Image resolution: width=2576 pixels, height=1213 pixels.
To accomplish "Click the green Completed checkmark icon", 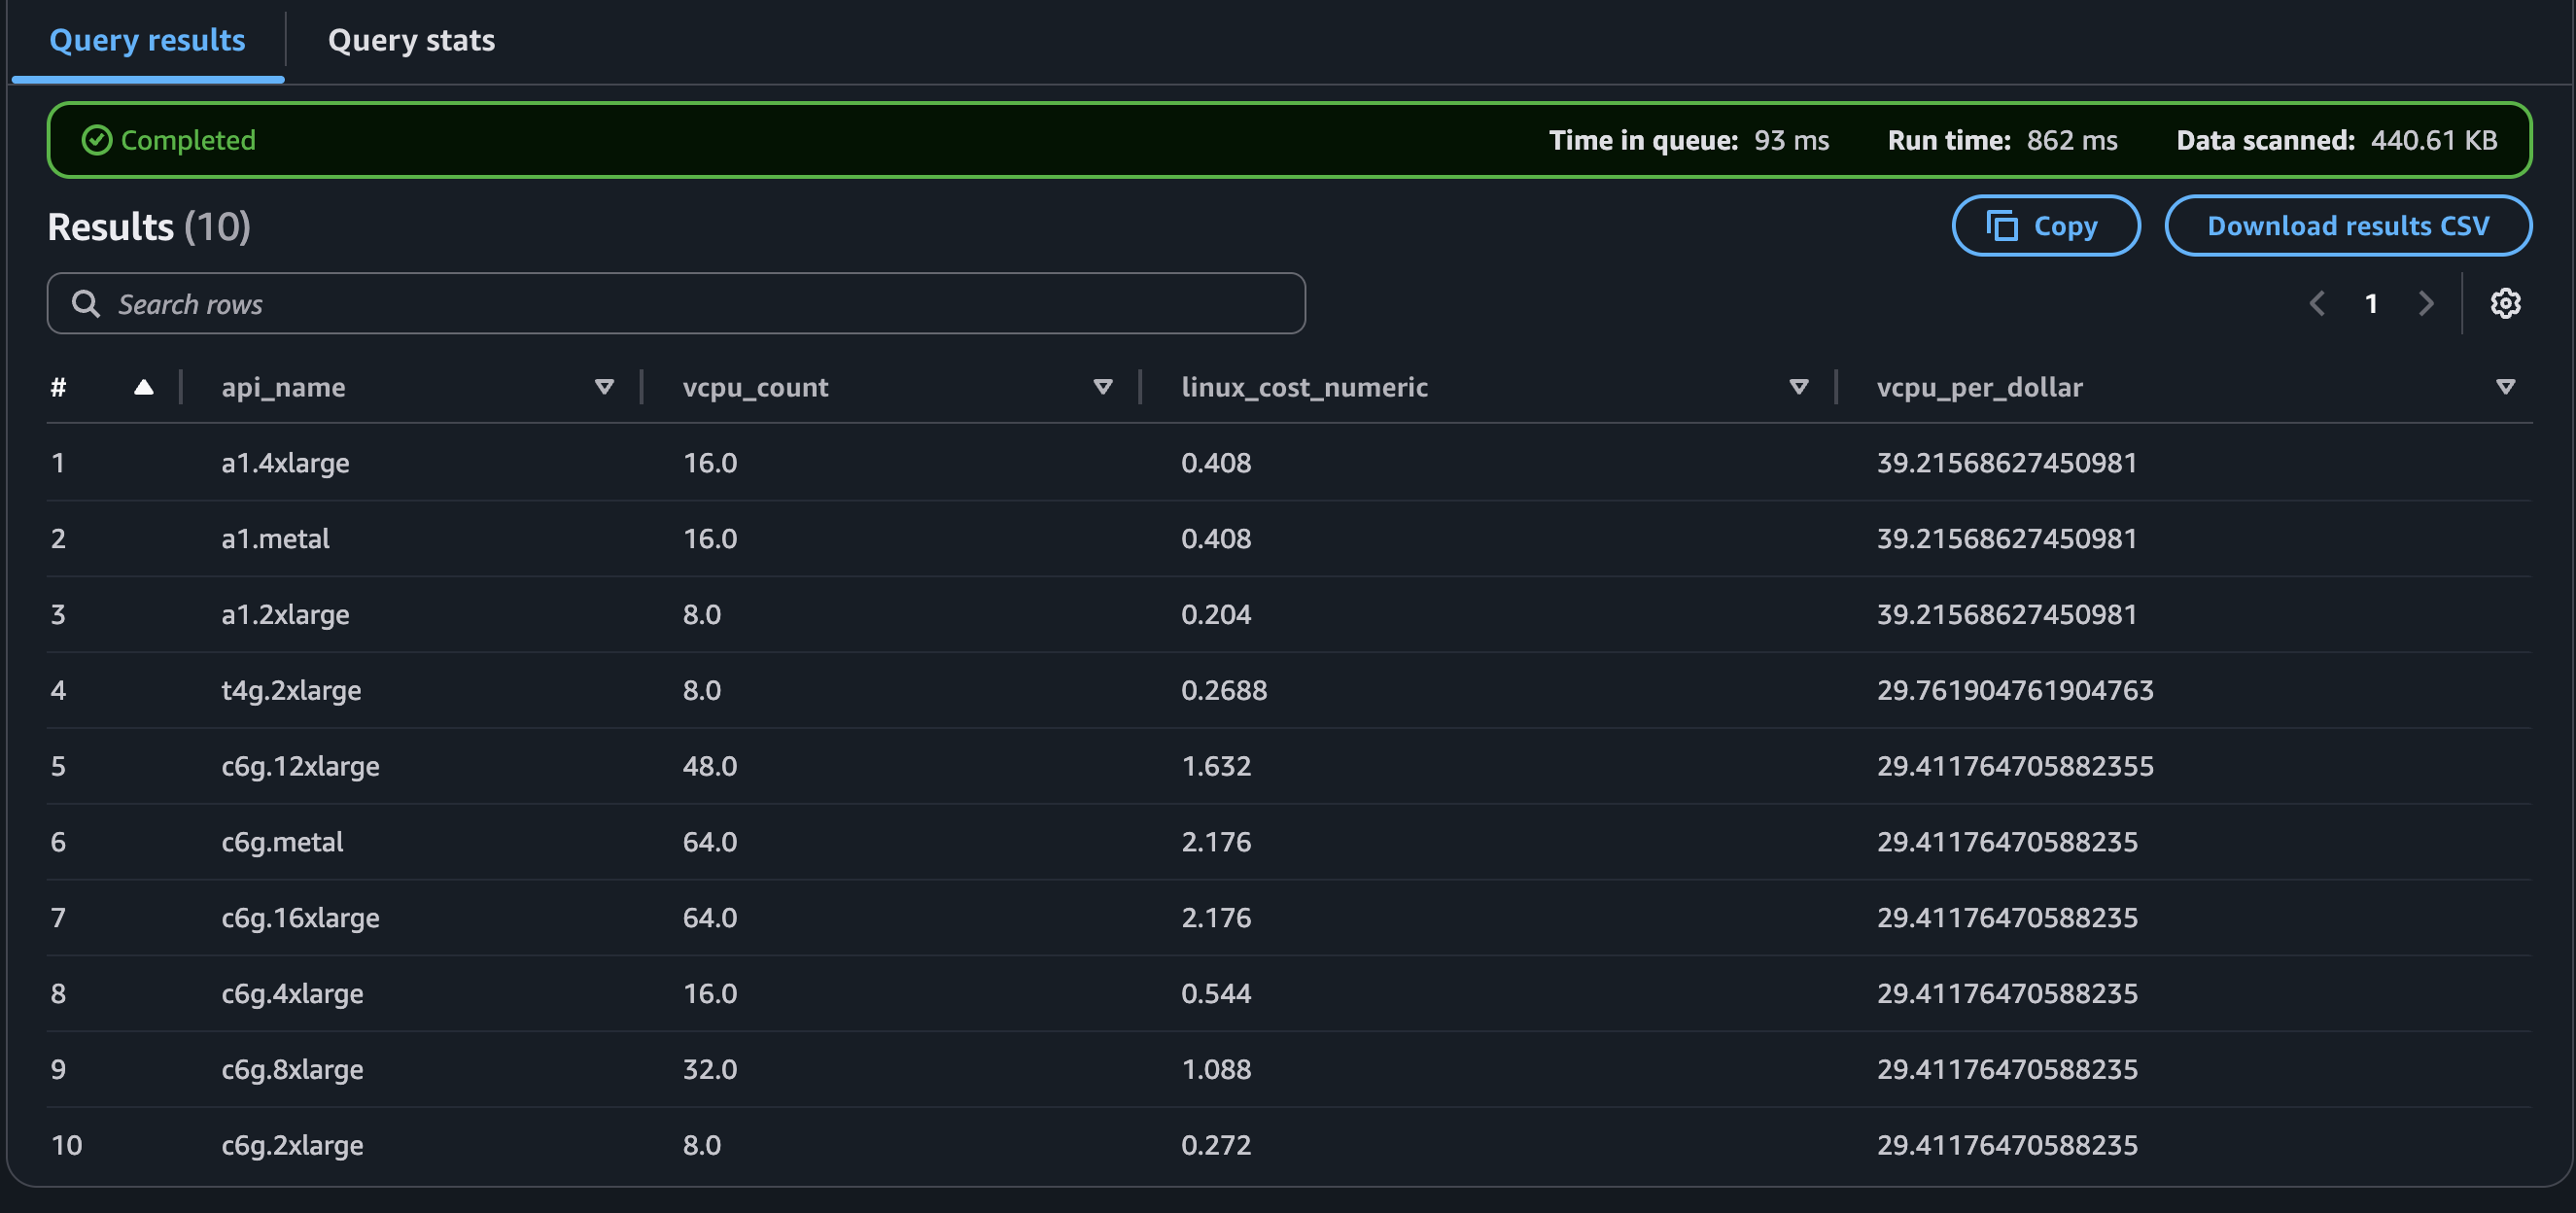I will (96, 140).
